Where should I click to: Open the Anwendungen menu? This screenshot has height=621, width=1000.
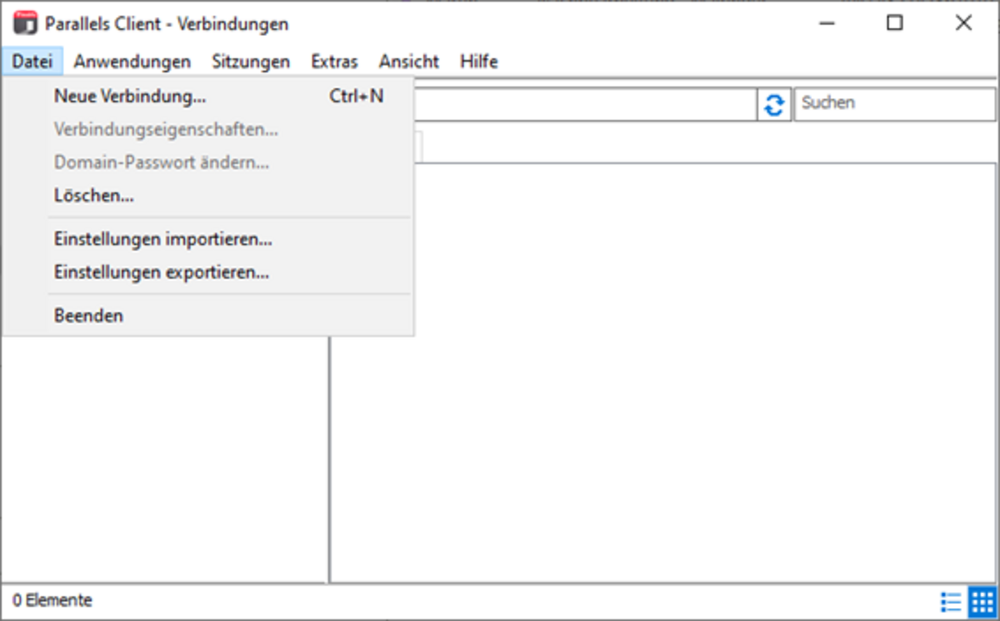(132, 61)
